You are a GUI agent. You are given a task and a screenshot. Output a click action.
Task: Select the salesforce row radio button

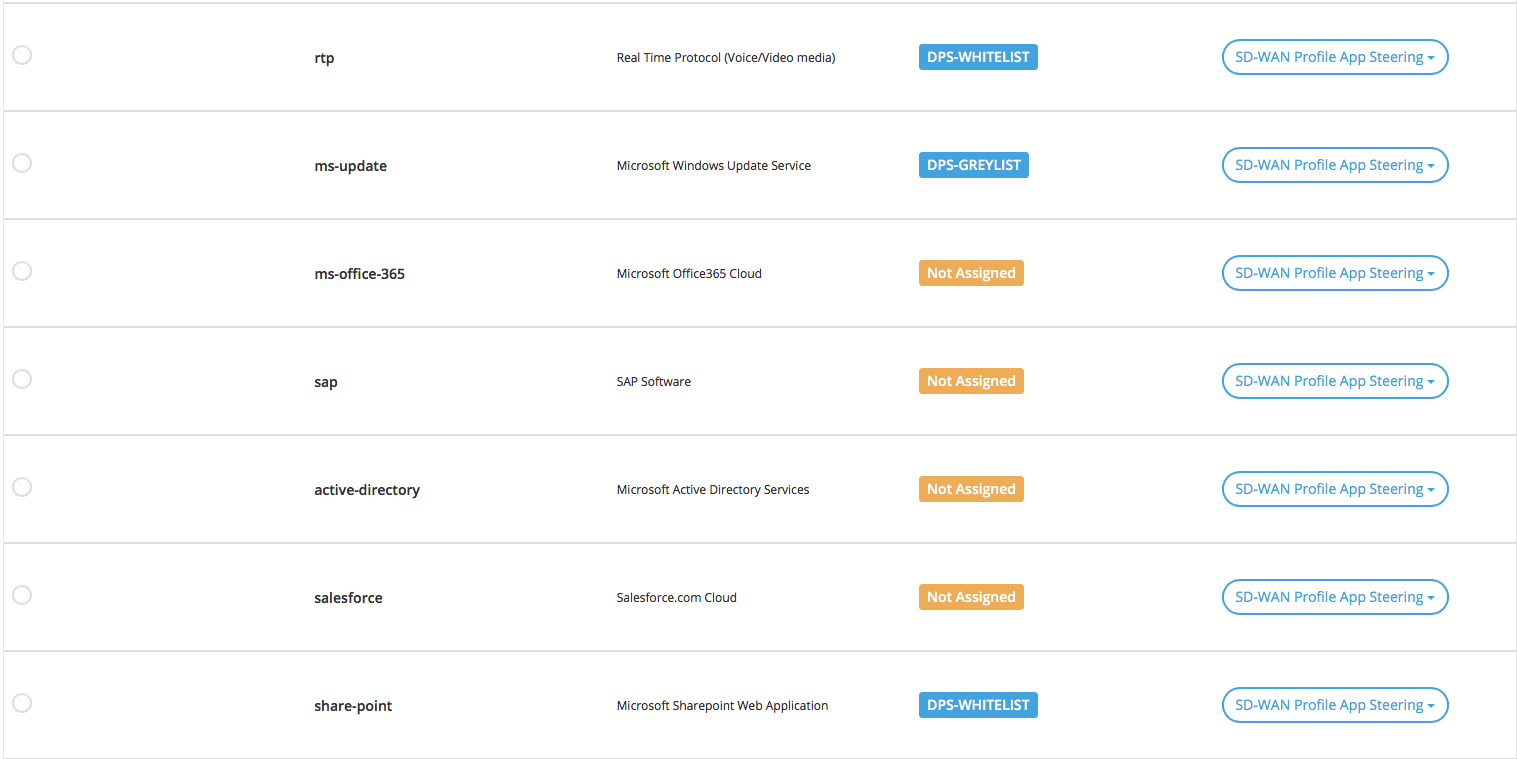(22, 595)
